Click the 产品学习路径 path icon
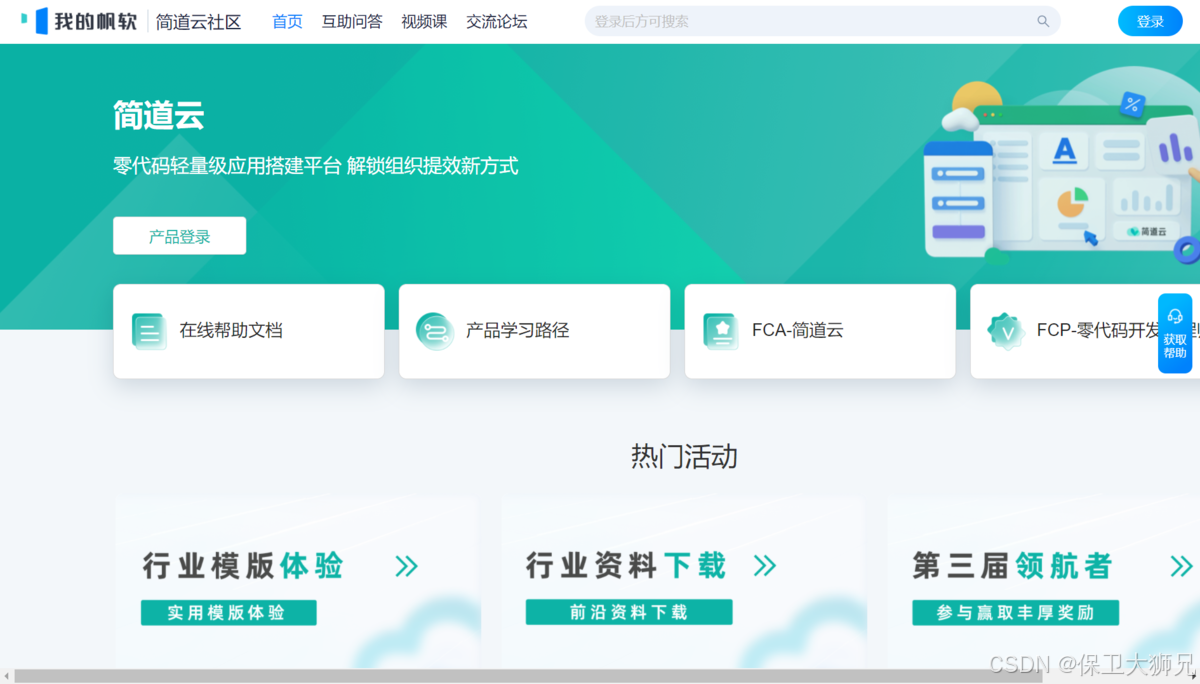Viewport: 1200px width, 684px height. pyautogui.click(x=435, y=331)
